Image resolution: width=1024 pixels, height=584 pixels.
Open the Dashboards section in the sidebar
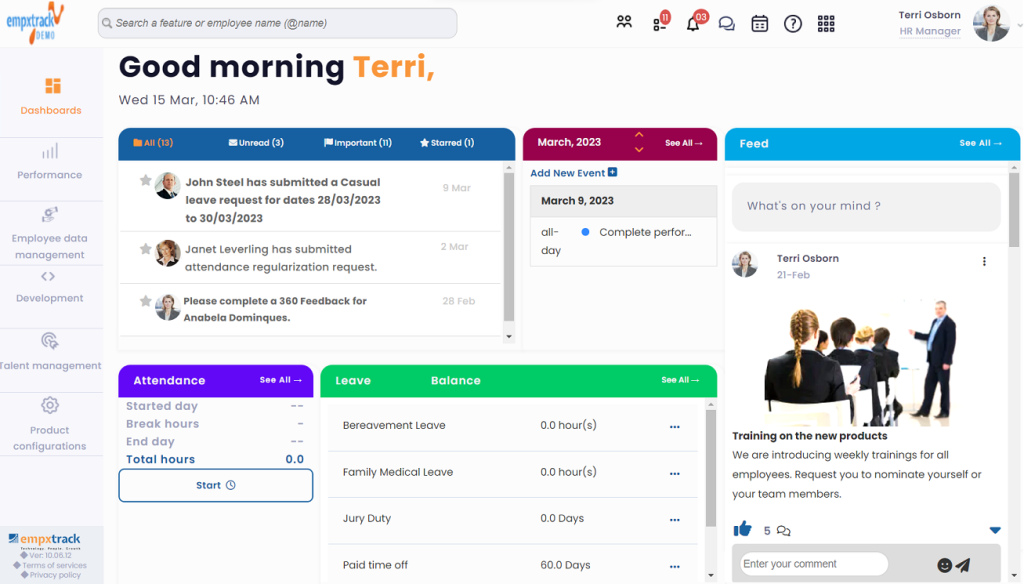point(51,97)
